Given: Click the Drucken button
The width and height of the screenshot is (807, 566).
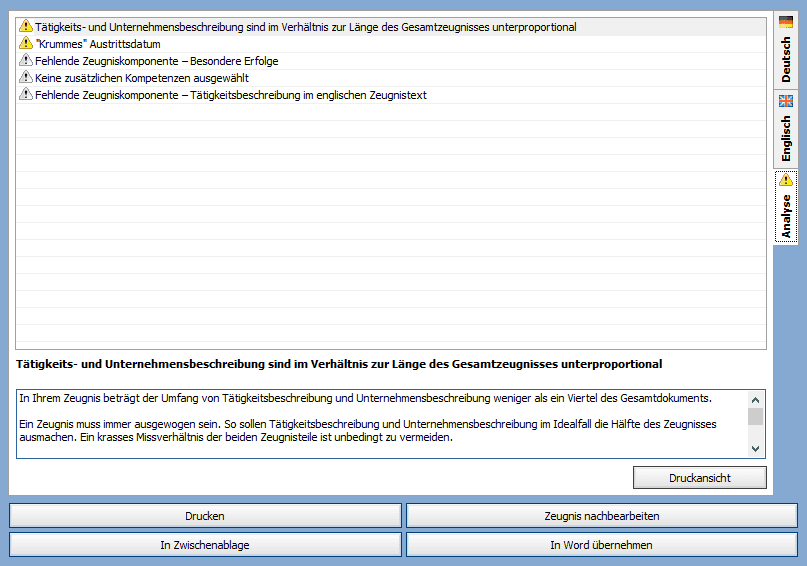Looking at the screenshot, I should pyautogui.click(x=205, y=516).
